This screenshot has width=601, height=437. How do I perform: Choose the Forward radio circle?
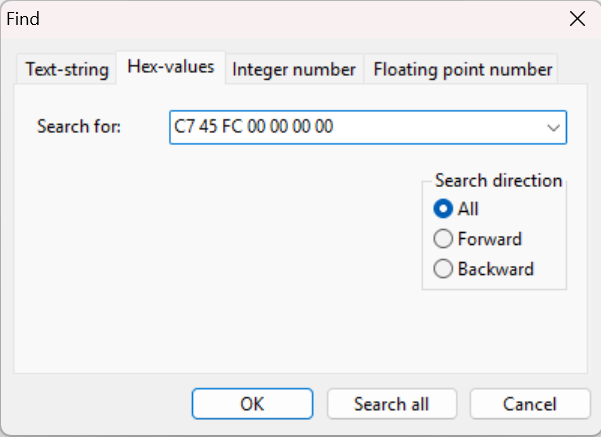(443, 239)
